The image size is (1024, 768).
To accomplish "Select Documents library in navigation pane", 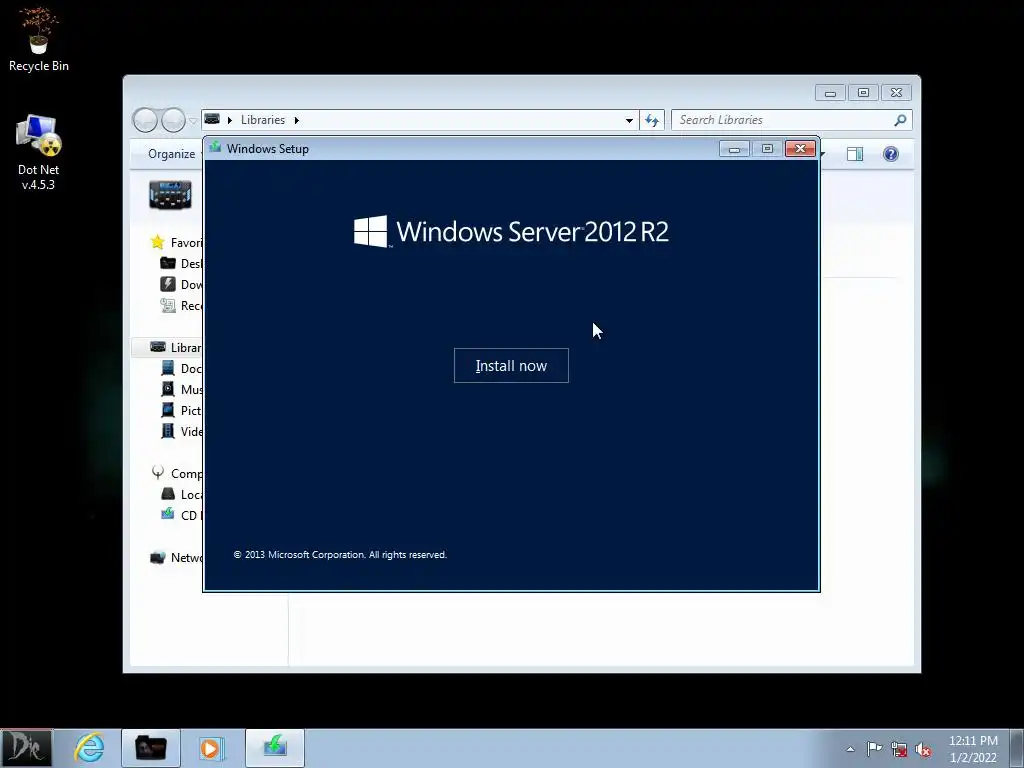I will point(182,368).
